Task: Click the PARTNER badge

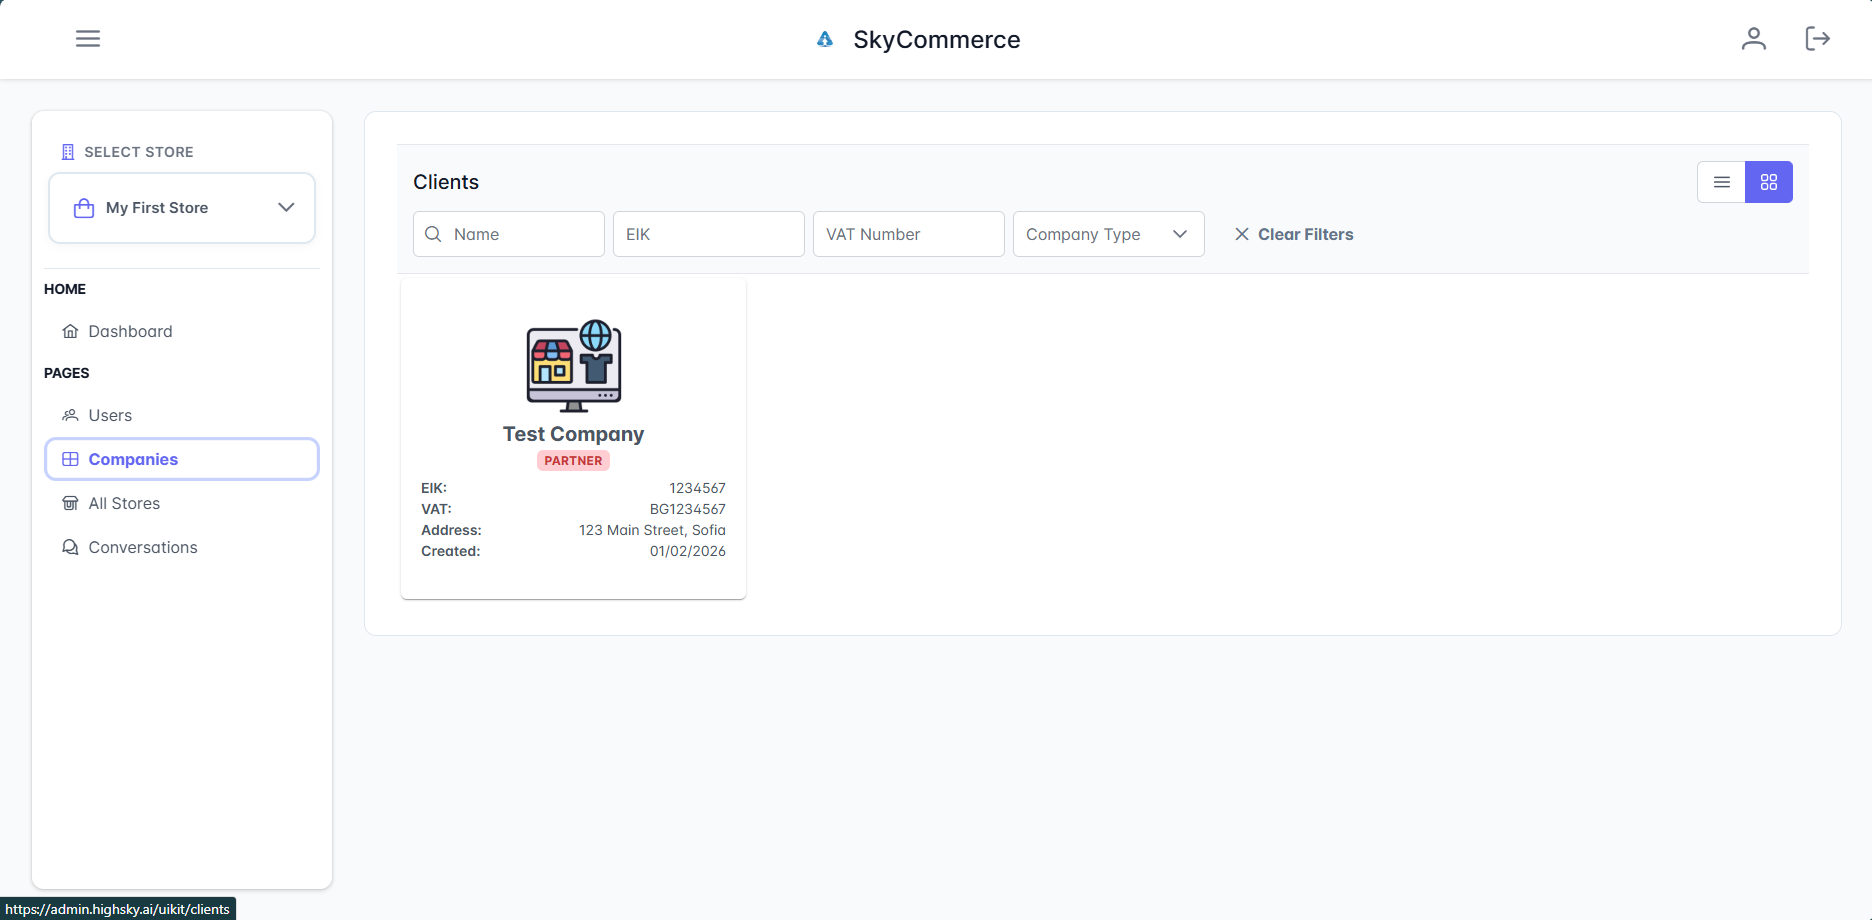Action: [x=573, y=461]
